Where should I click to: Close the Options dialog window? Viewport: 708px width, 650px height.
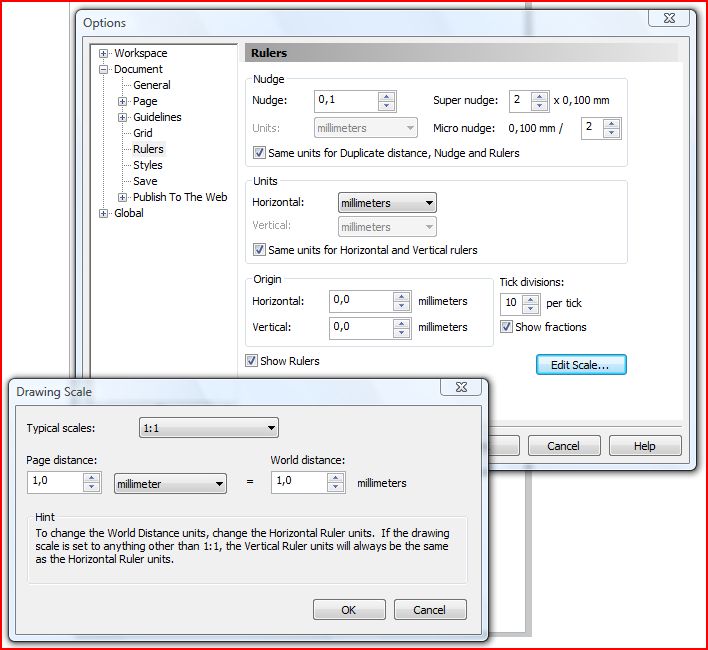669,18
